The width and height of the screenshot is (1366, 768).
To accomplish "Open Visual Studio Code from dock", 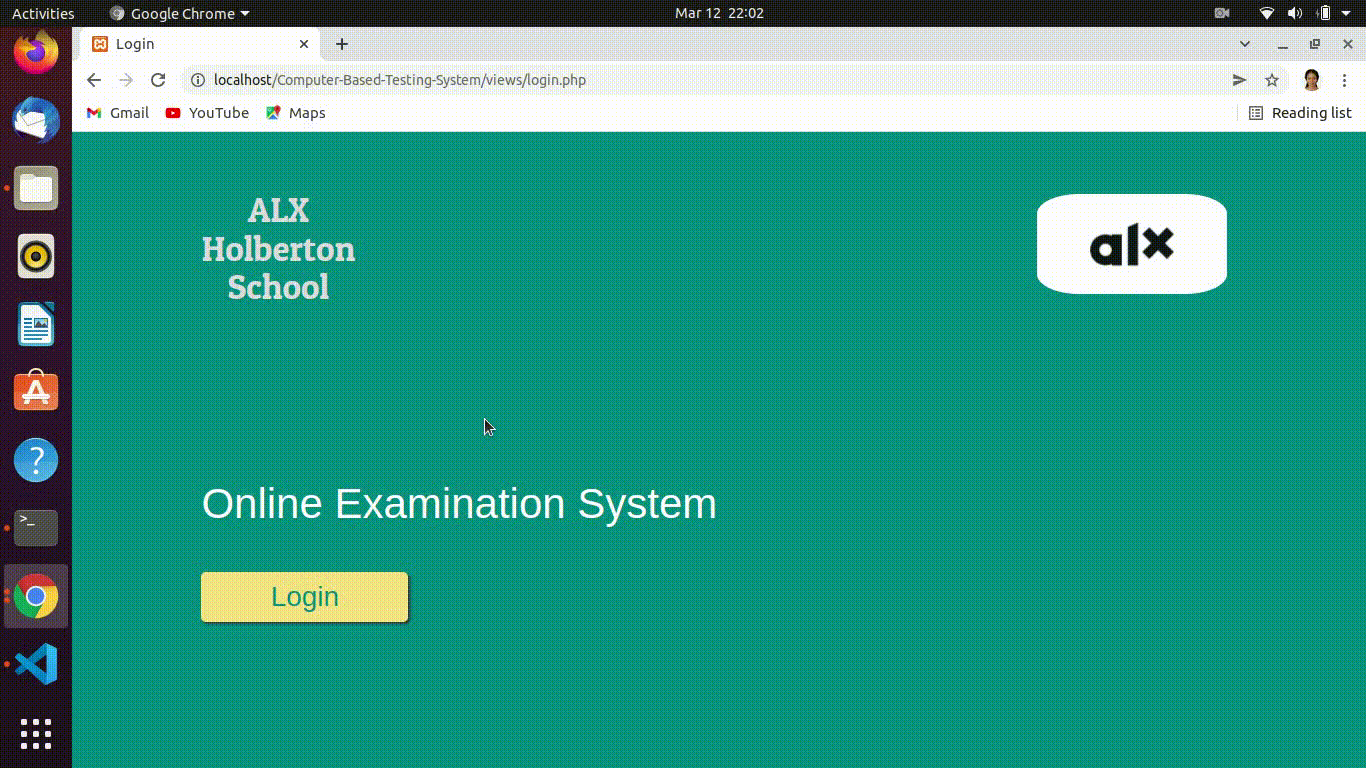I will (36, 664).
